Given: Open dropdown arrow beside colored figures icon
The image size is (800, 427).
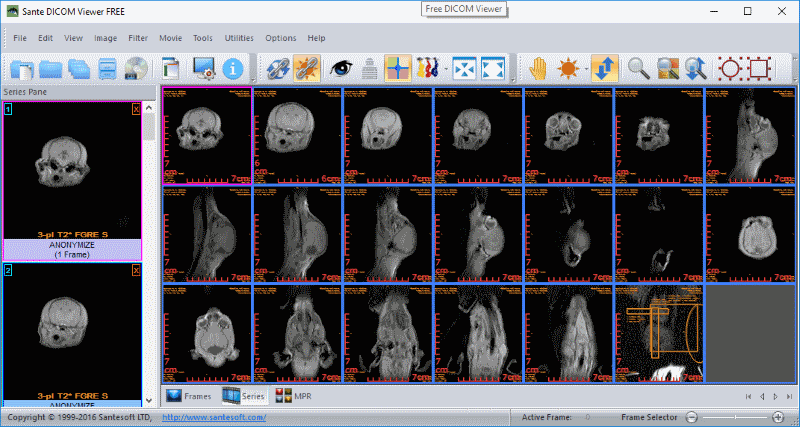Looking at the screenshot, I should pos(446,68).
